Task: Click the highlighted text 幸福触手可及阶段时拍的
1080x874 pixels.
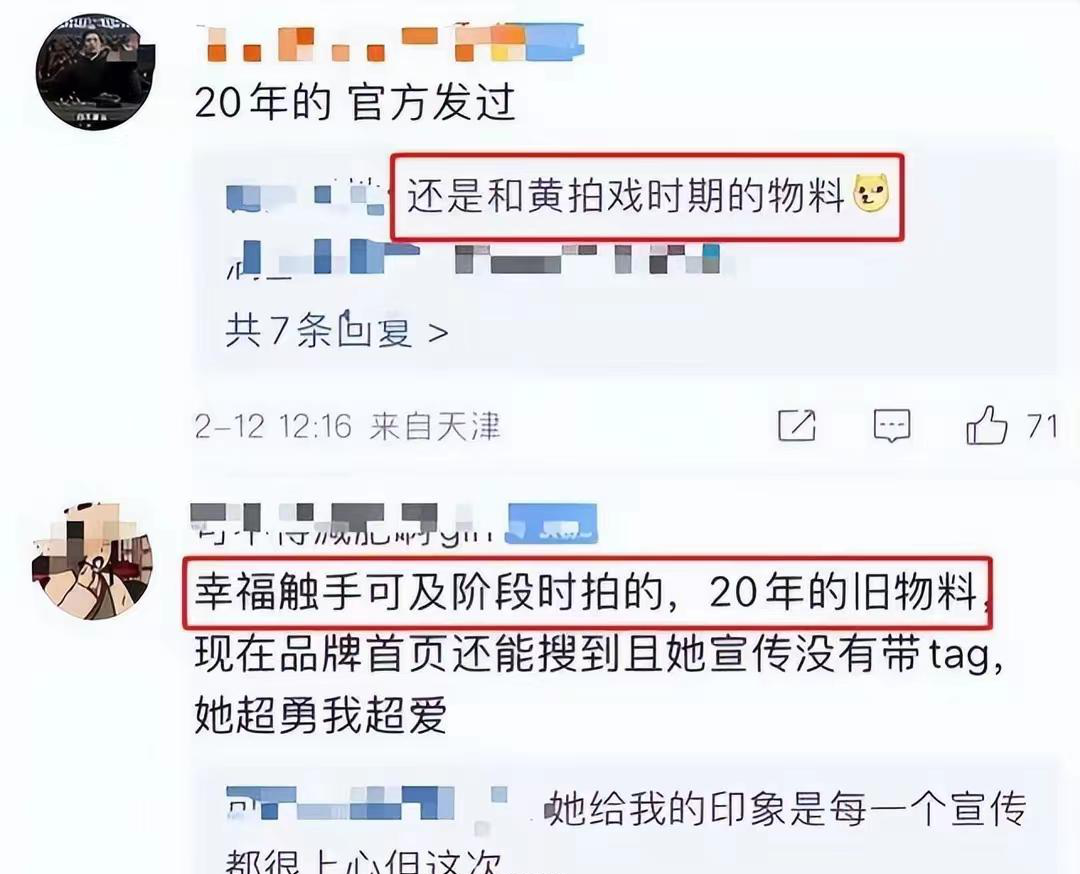Action: (x=428, y=592)
